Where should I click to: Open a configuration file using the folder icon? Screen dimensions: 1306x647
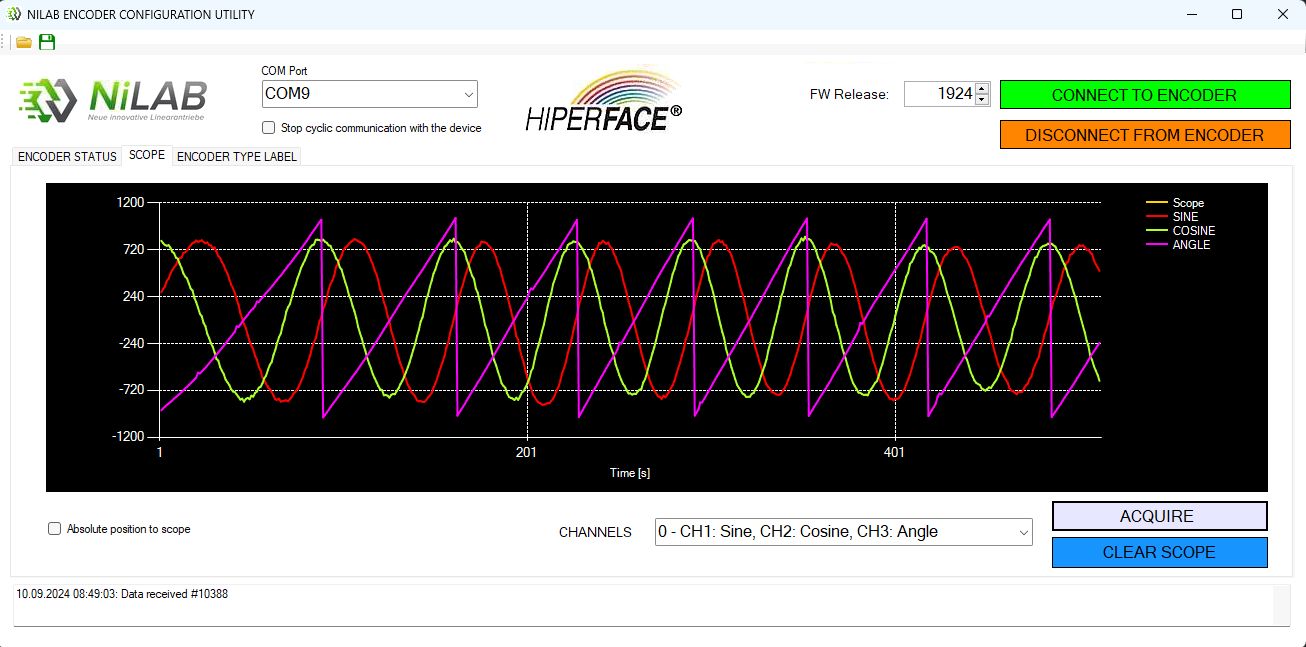coord(22,42)
